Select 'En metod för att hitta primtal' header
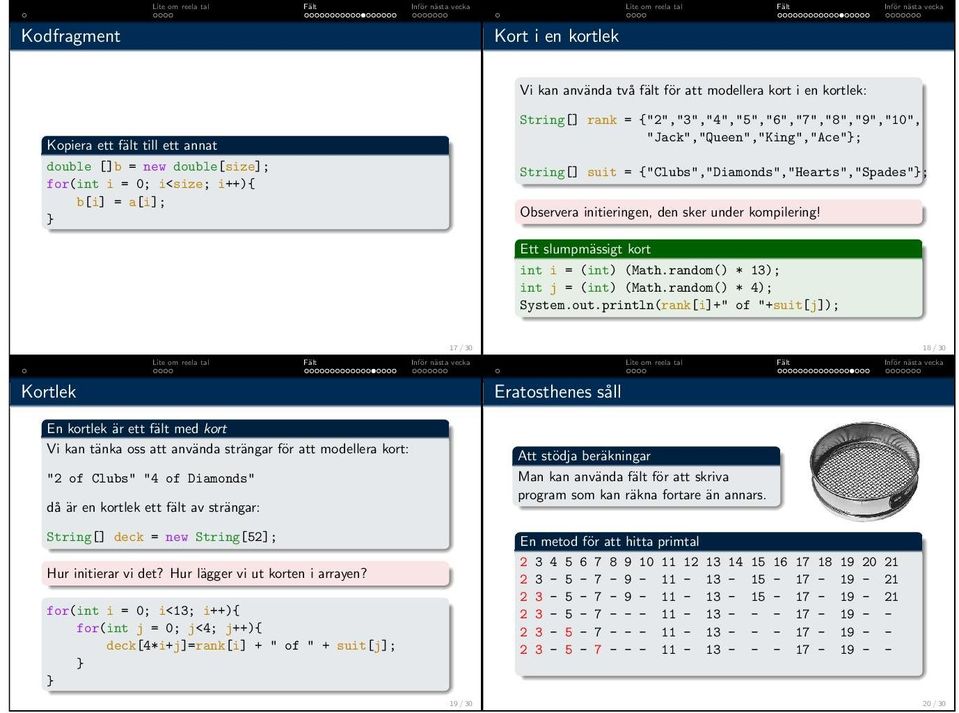 (x=718, y=541)
